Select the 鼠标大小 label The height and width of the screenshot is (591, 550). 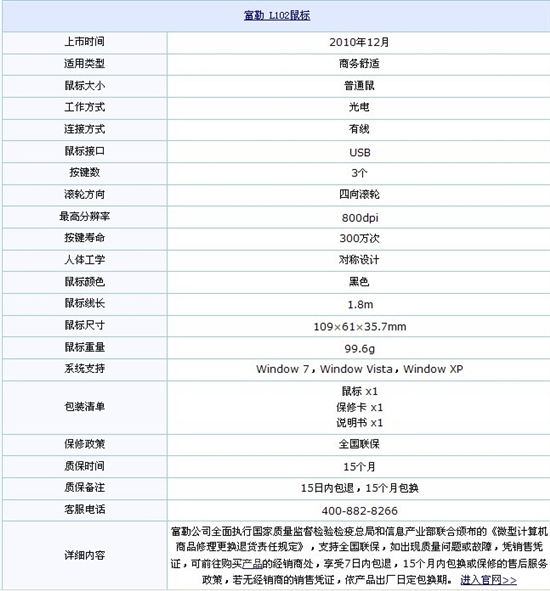84,85
